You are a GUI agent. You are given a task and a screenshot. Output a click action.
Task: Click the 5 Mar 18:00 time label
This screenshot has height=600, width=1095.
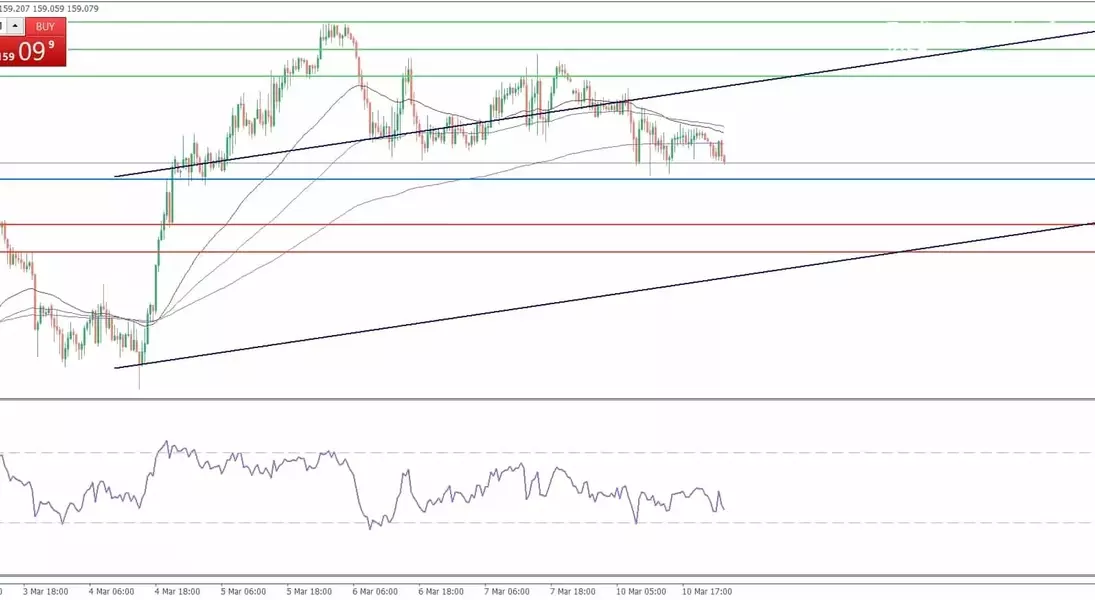pyautogui.click(x=309, y=591)
